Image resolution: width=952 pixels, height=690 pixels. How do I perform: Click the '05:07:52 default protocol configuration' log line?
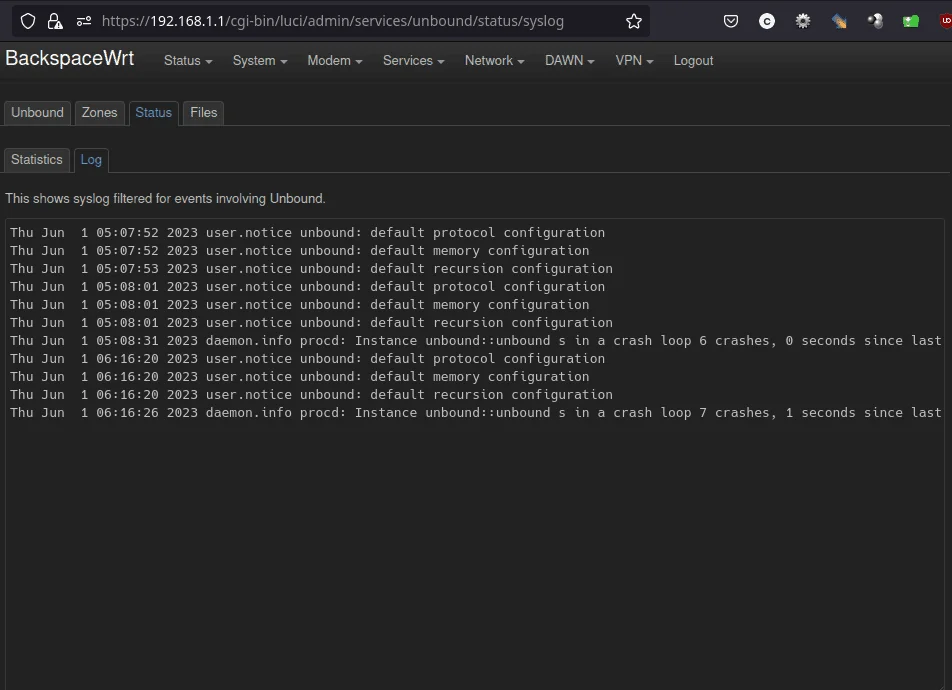307,233
